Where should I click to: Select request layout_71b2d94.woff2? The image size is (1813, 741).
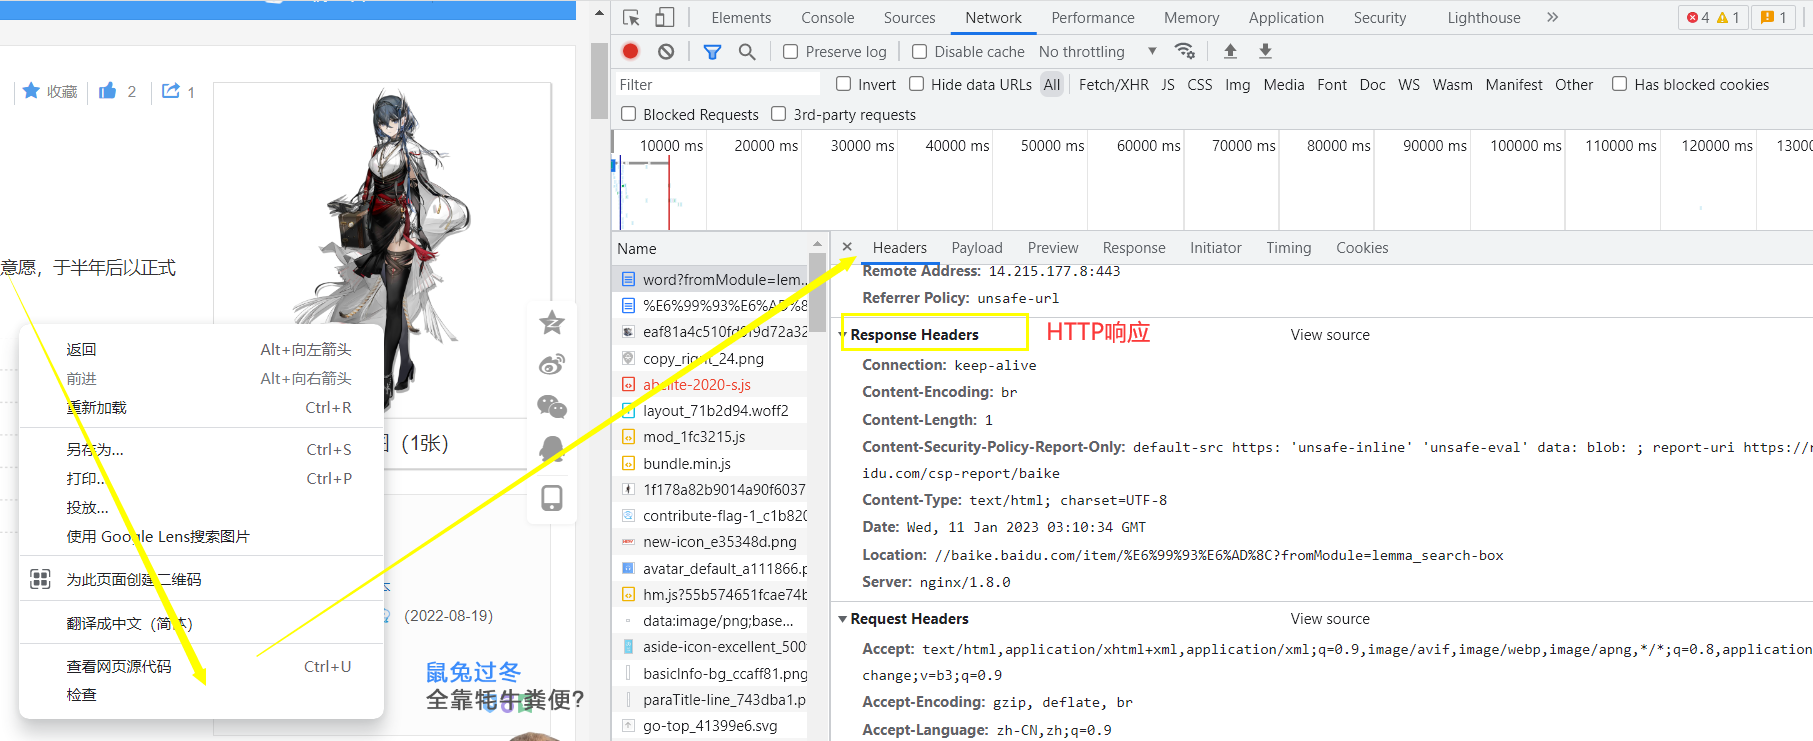pyautogui.click(x=710, y=410)
